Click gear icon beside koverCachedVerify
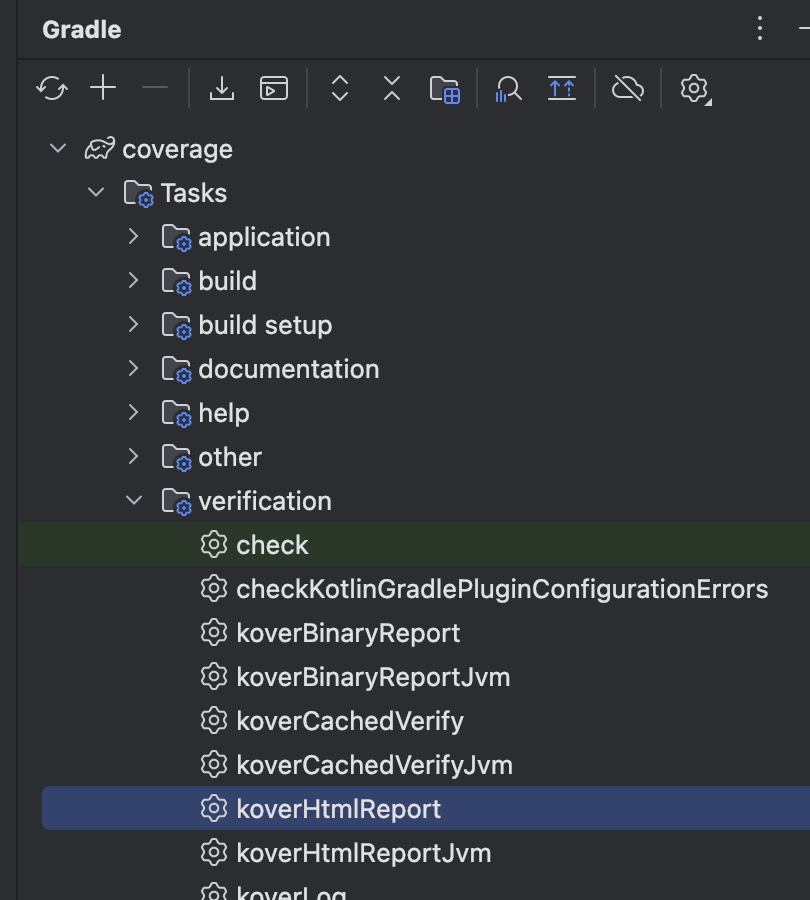The width and height of the screenshot is (810, 900). 214,721
